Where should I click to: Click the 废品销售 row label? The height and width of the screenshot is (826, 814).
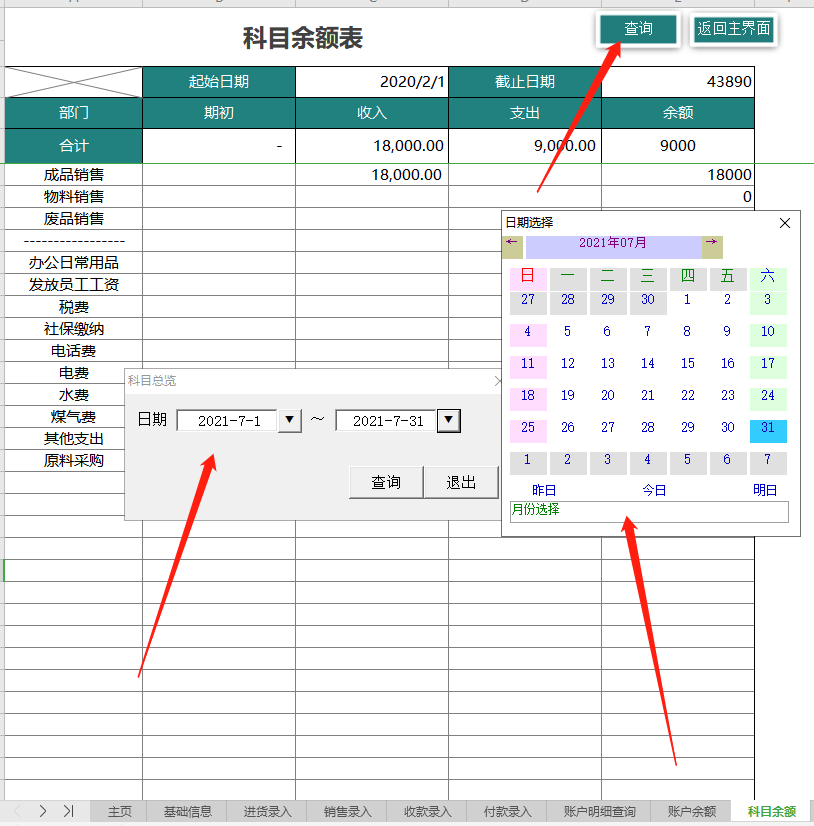[x=74, y=219]
